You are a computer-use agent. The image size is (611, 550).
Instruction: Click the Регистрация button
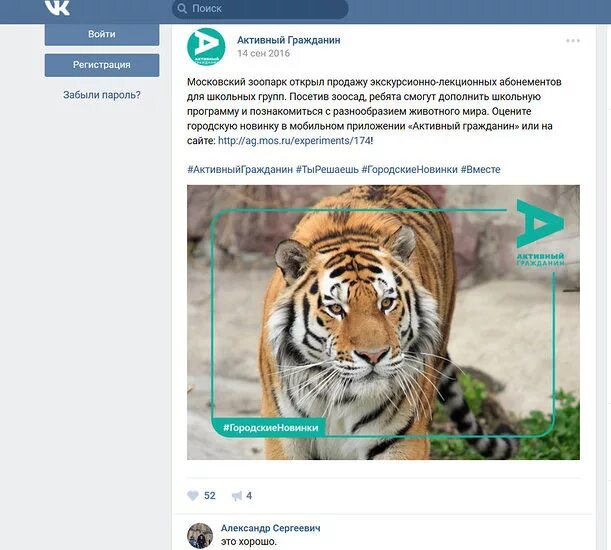(x=102, y=65)
